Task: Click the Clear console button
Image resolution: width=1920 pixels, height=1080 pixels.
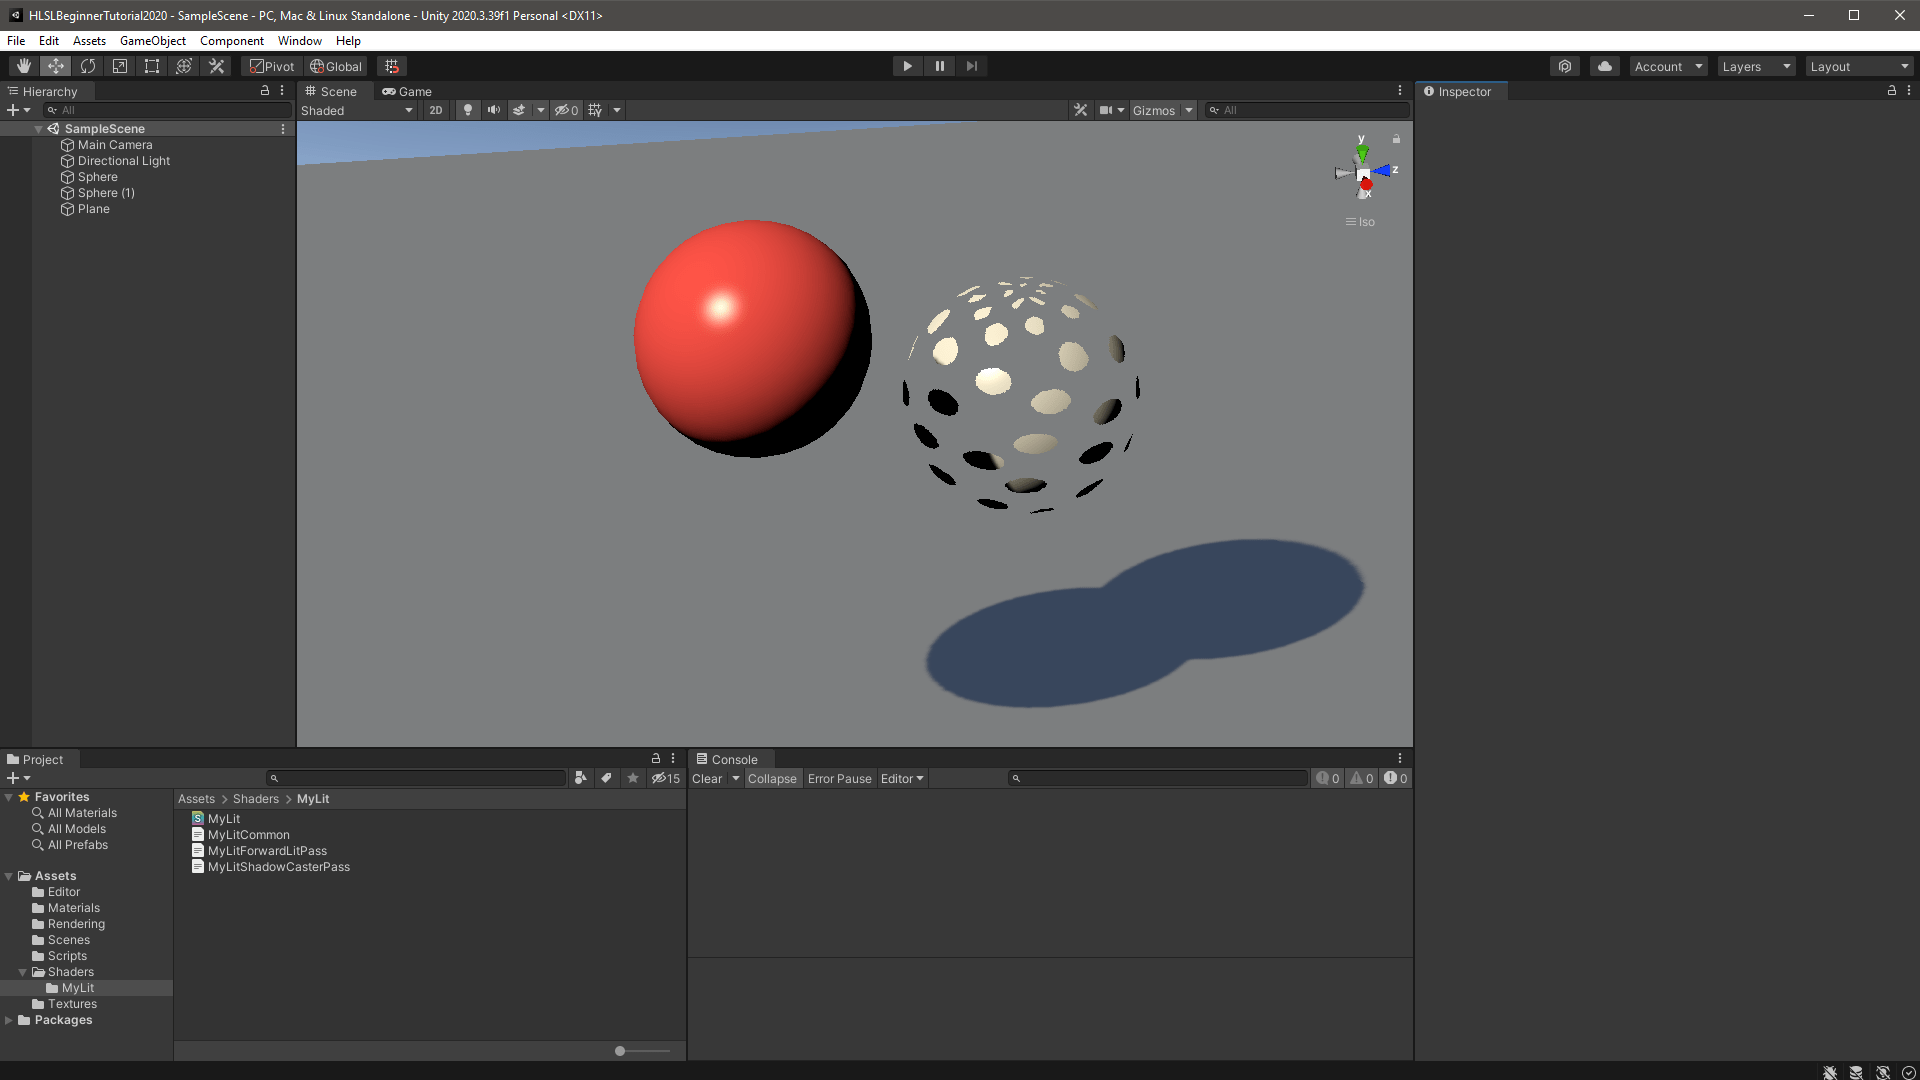Action: (x=707, y=779)
